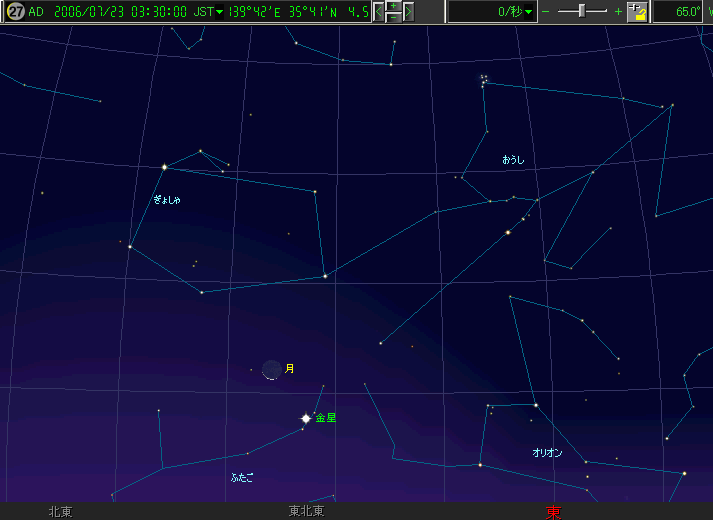Click the 北東 direction label
This screenshot has width=713, height=520.
pyautogui.click(x=60, y=511)
